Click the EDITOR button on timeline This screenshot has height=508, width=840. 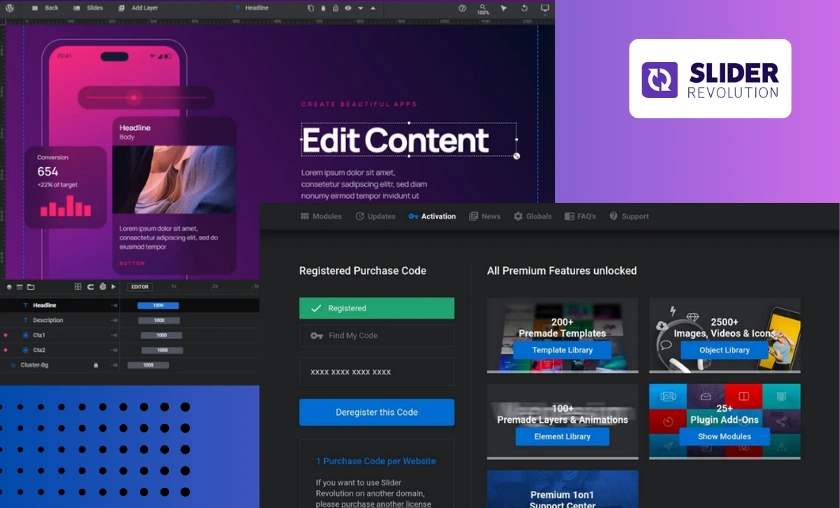(140, 287)
